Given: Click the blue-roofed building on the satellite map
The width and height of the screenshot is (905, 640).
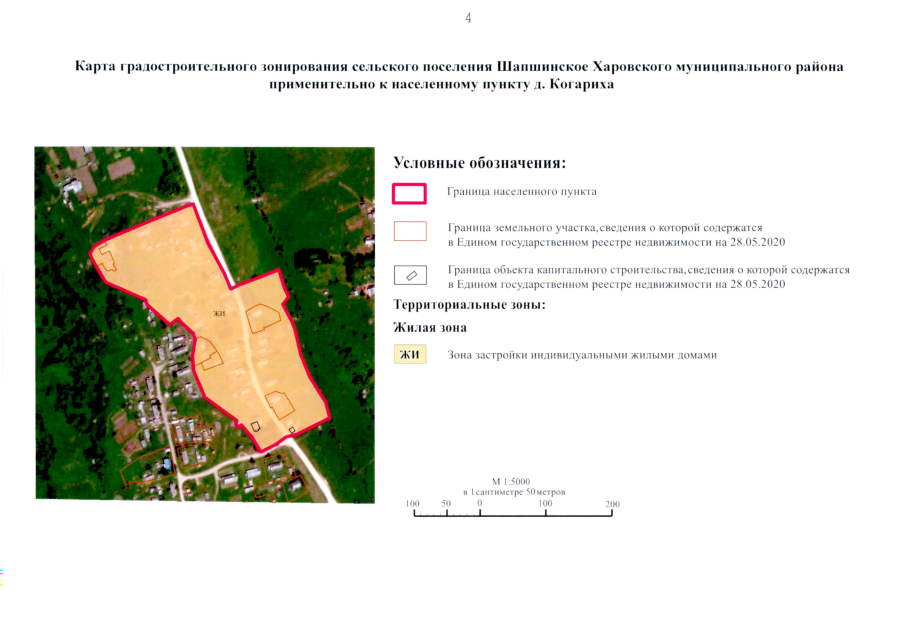Looking at the screenshot, I should coord(166,462).
